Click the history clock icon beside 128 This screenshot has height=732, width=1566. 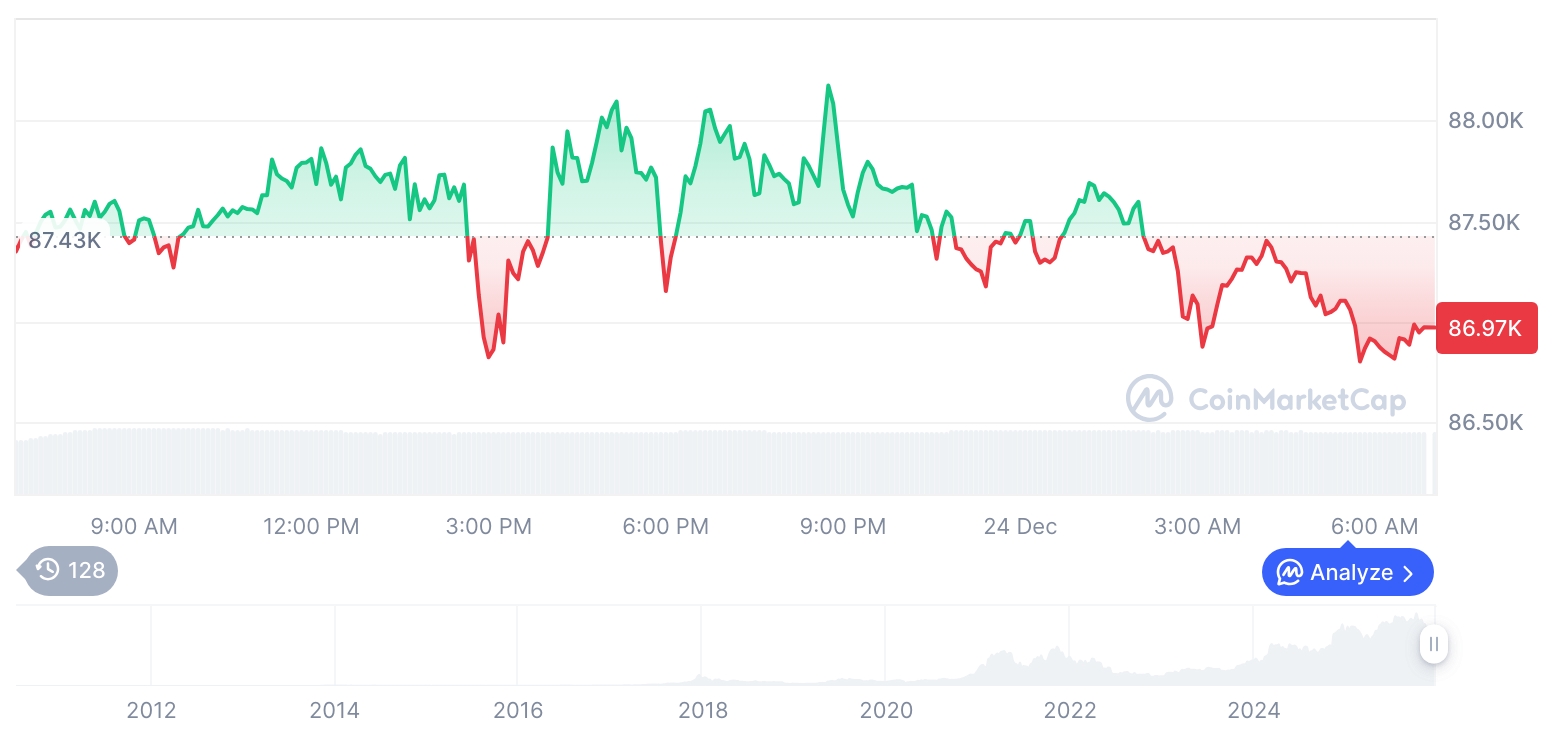[x=47, y=570]
